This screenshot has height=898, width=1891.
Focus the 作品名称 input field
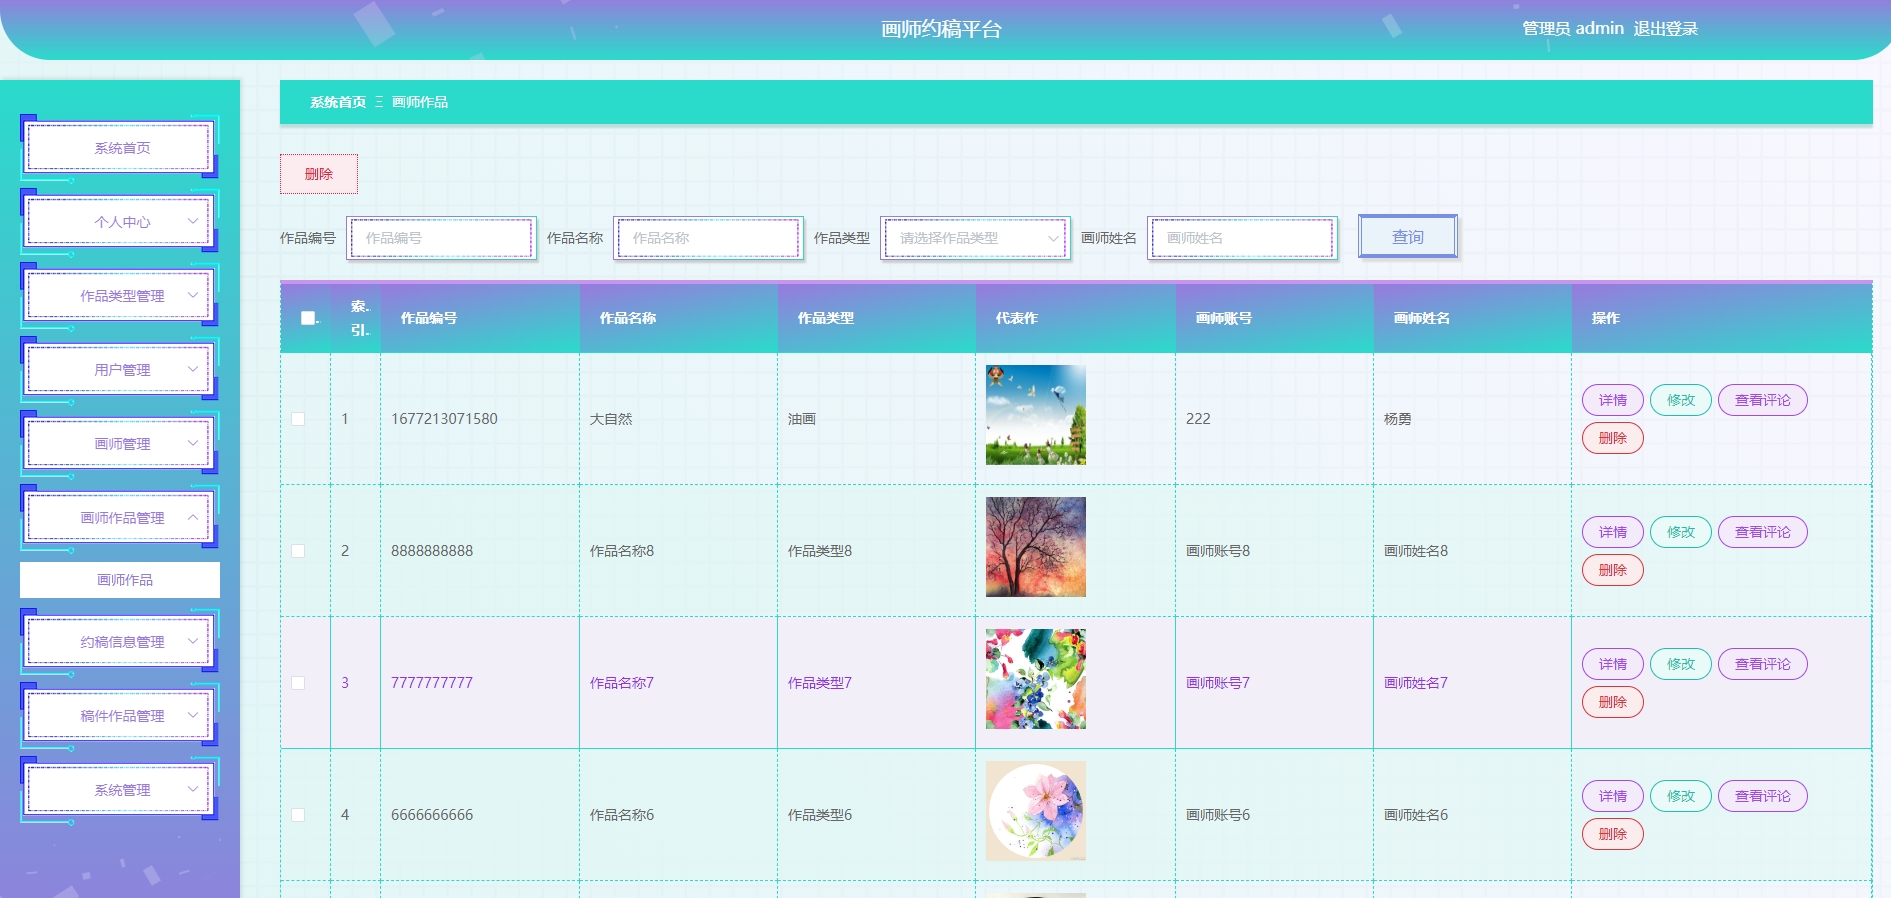coord(708,238)
